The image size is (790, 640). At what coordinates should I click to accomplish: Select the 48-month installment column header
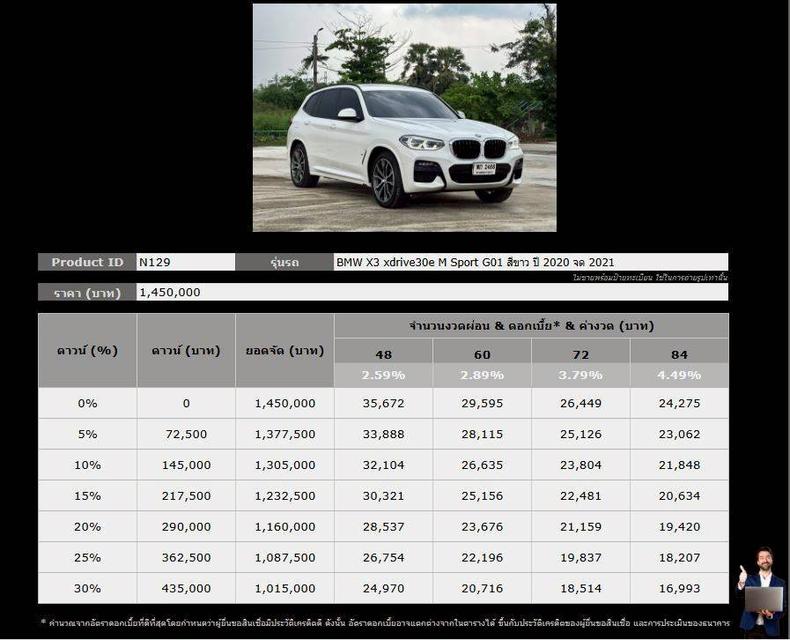pyautogui.click(x=384, y=354)
